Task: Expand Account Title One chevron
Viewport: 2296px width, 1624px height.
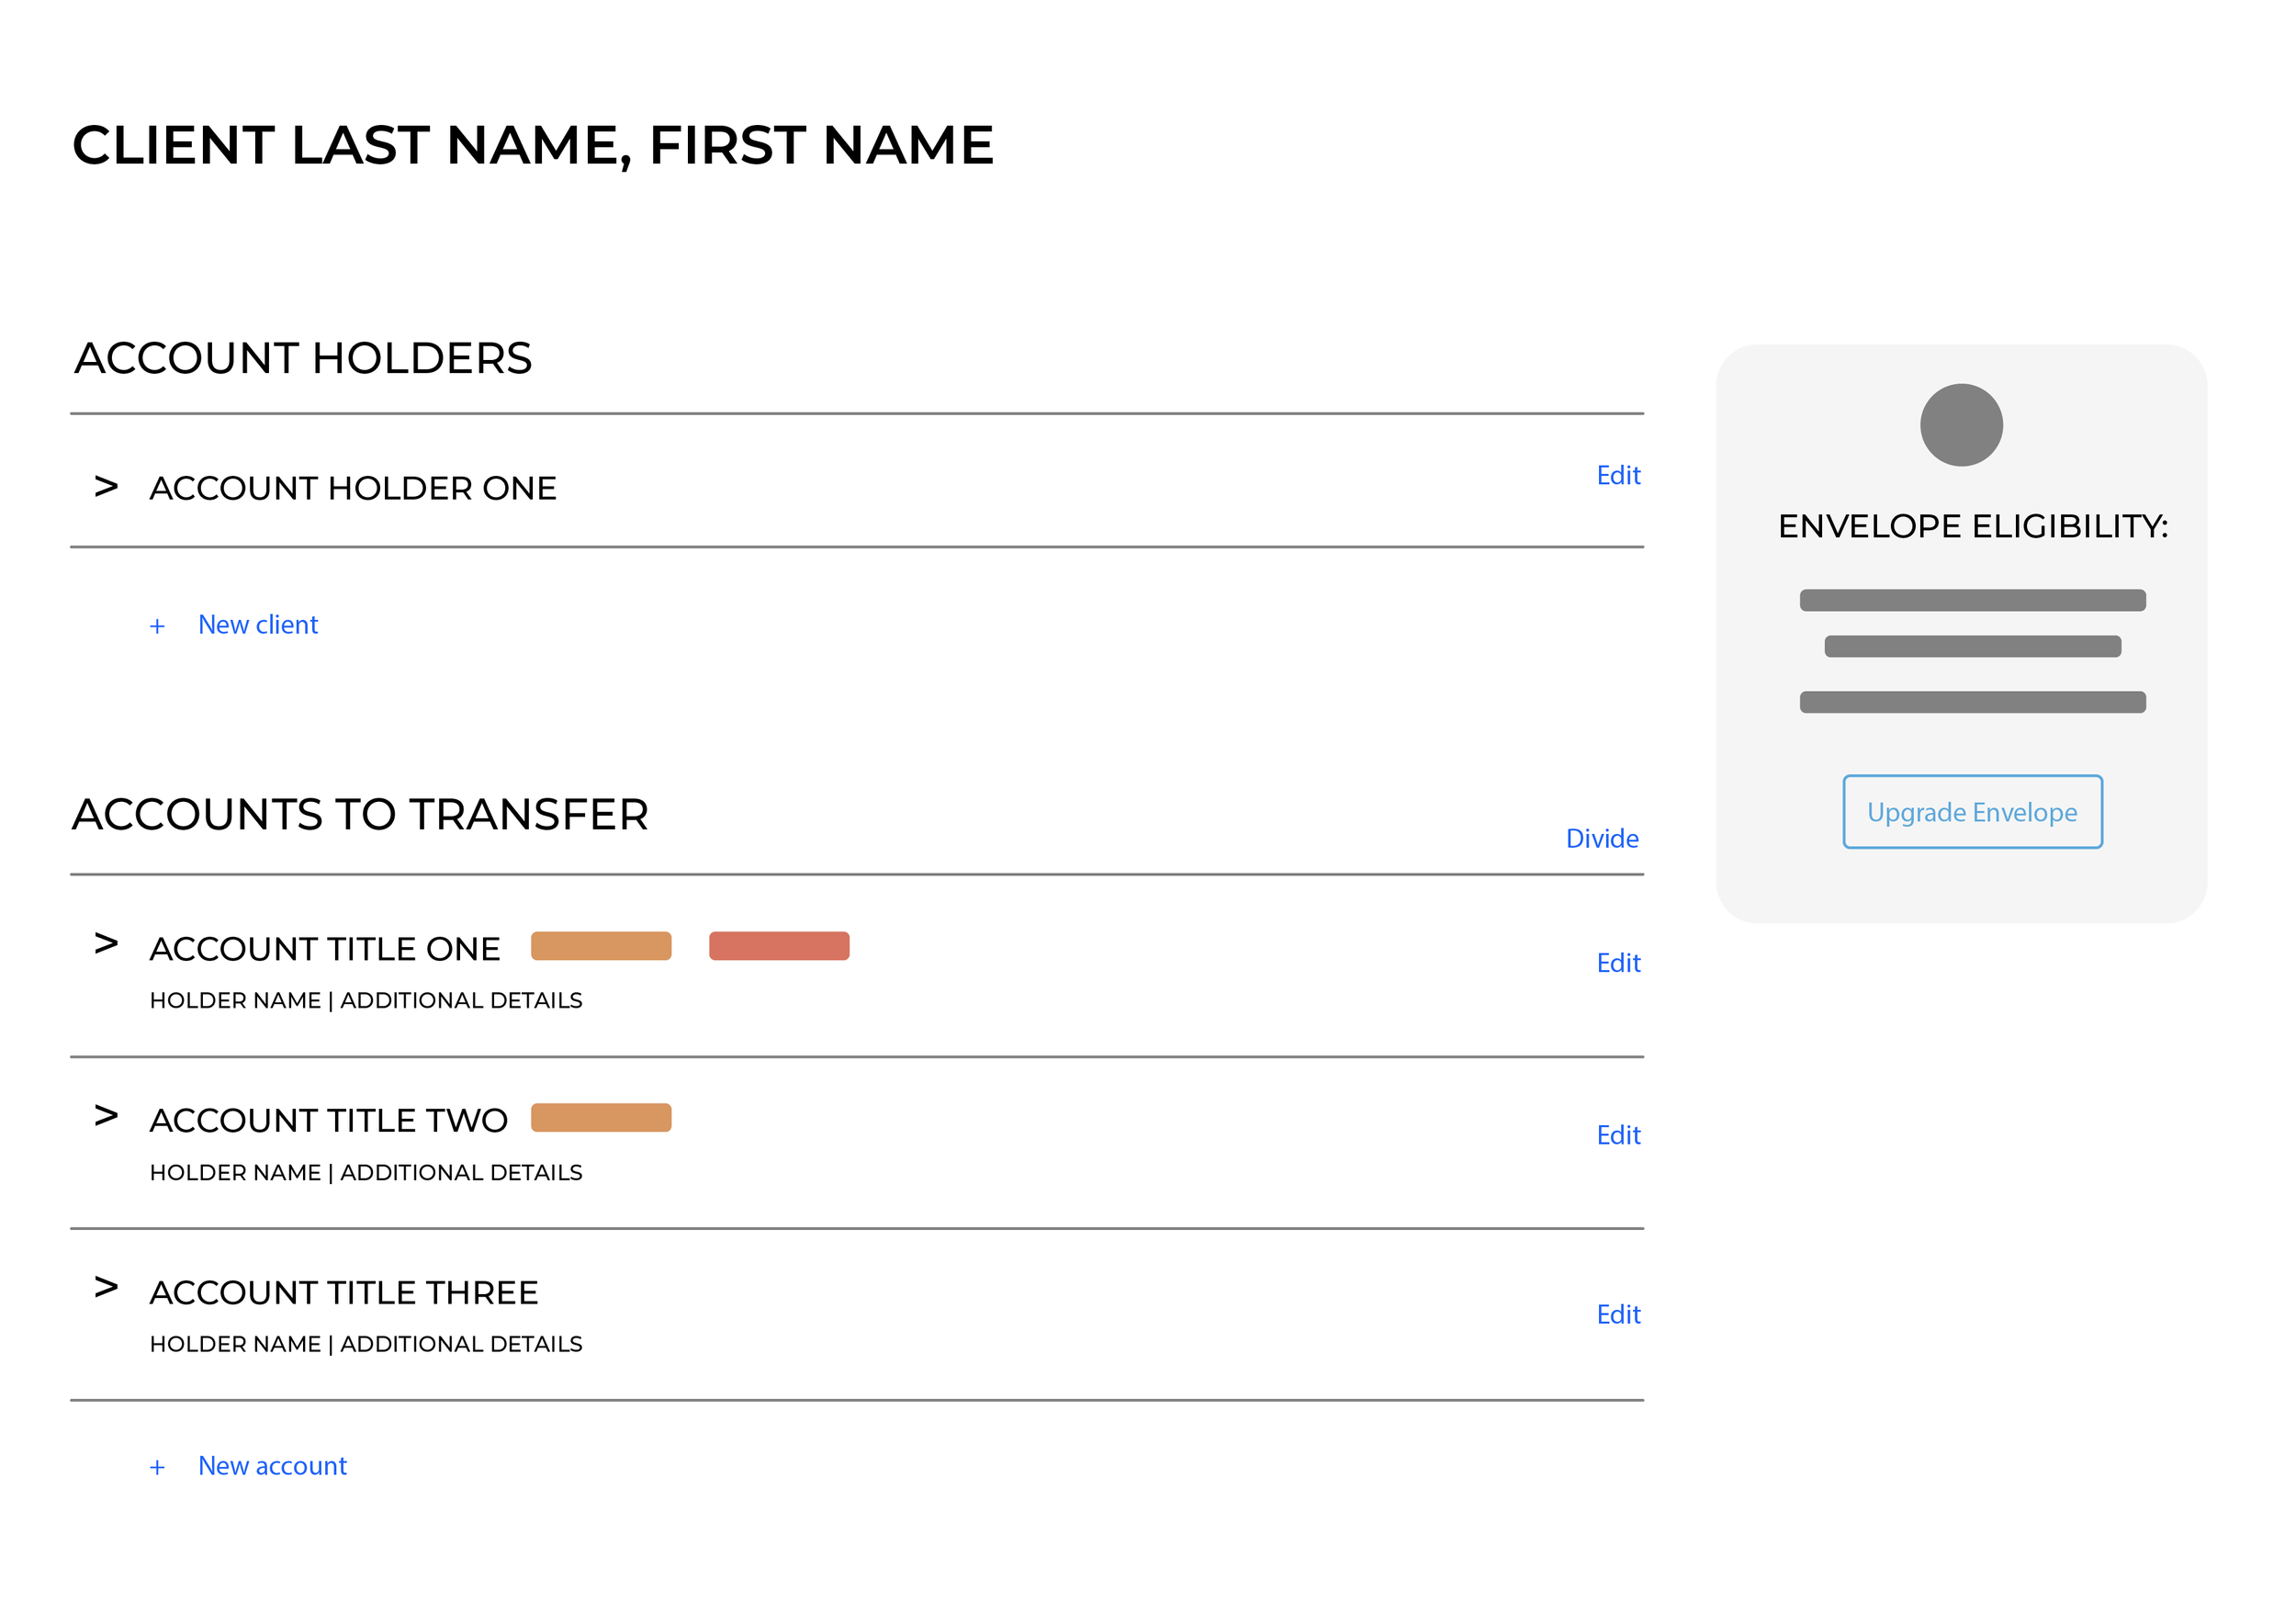Action: tap(106, 944)
